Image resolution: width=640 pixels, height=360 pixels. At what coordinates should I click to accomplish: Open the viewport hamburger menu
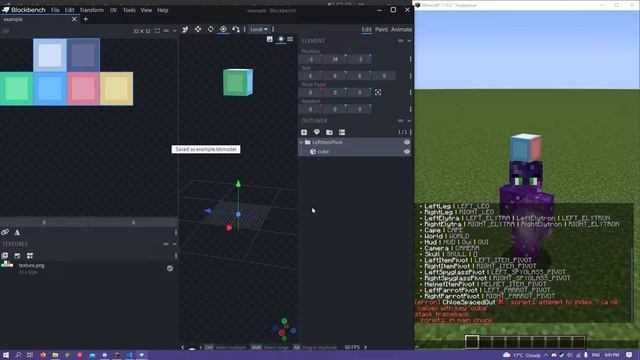click(x=290, y=39)
